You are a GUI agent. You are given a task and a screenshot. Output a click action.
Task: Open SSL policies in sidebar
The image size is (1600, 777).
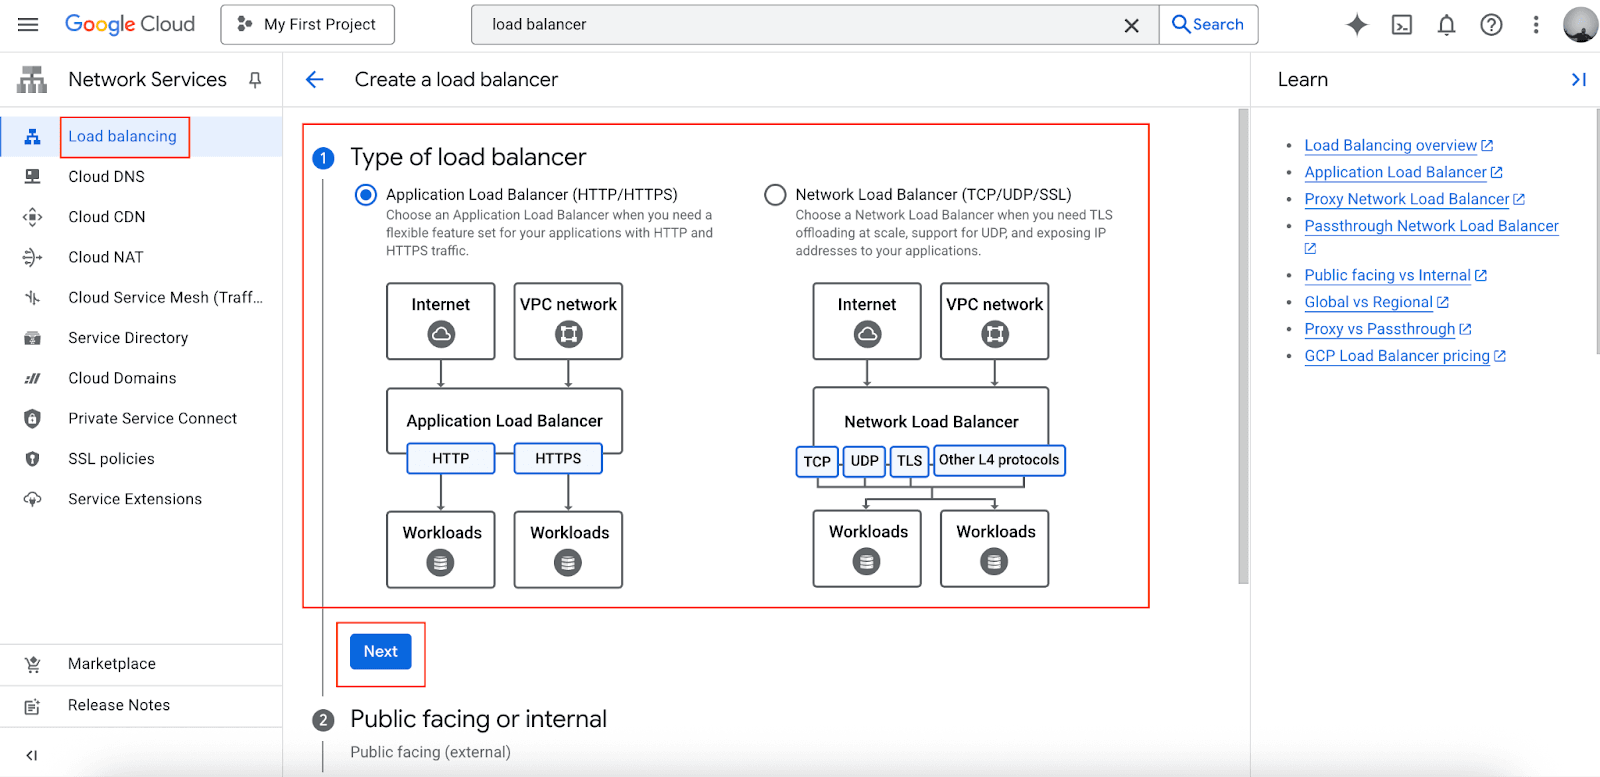[x=111, y=459]
